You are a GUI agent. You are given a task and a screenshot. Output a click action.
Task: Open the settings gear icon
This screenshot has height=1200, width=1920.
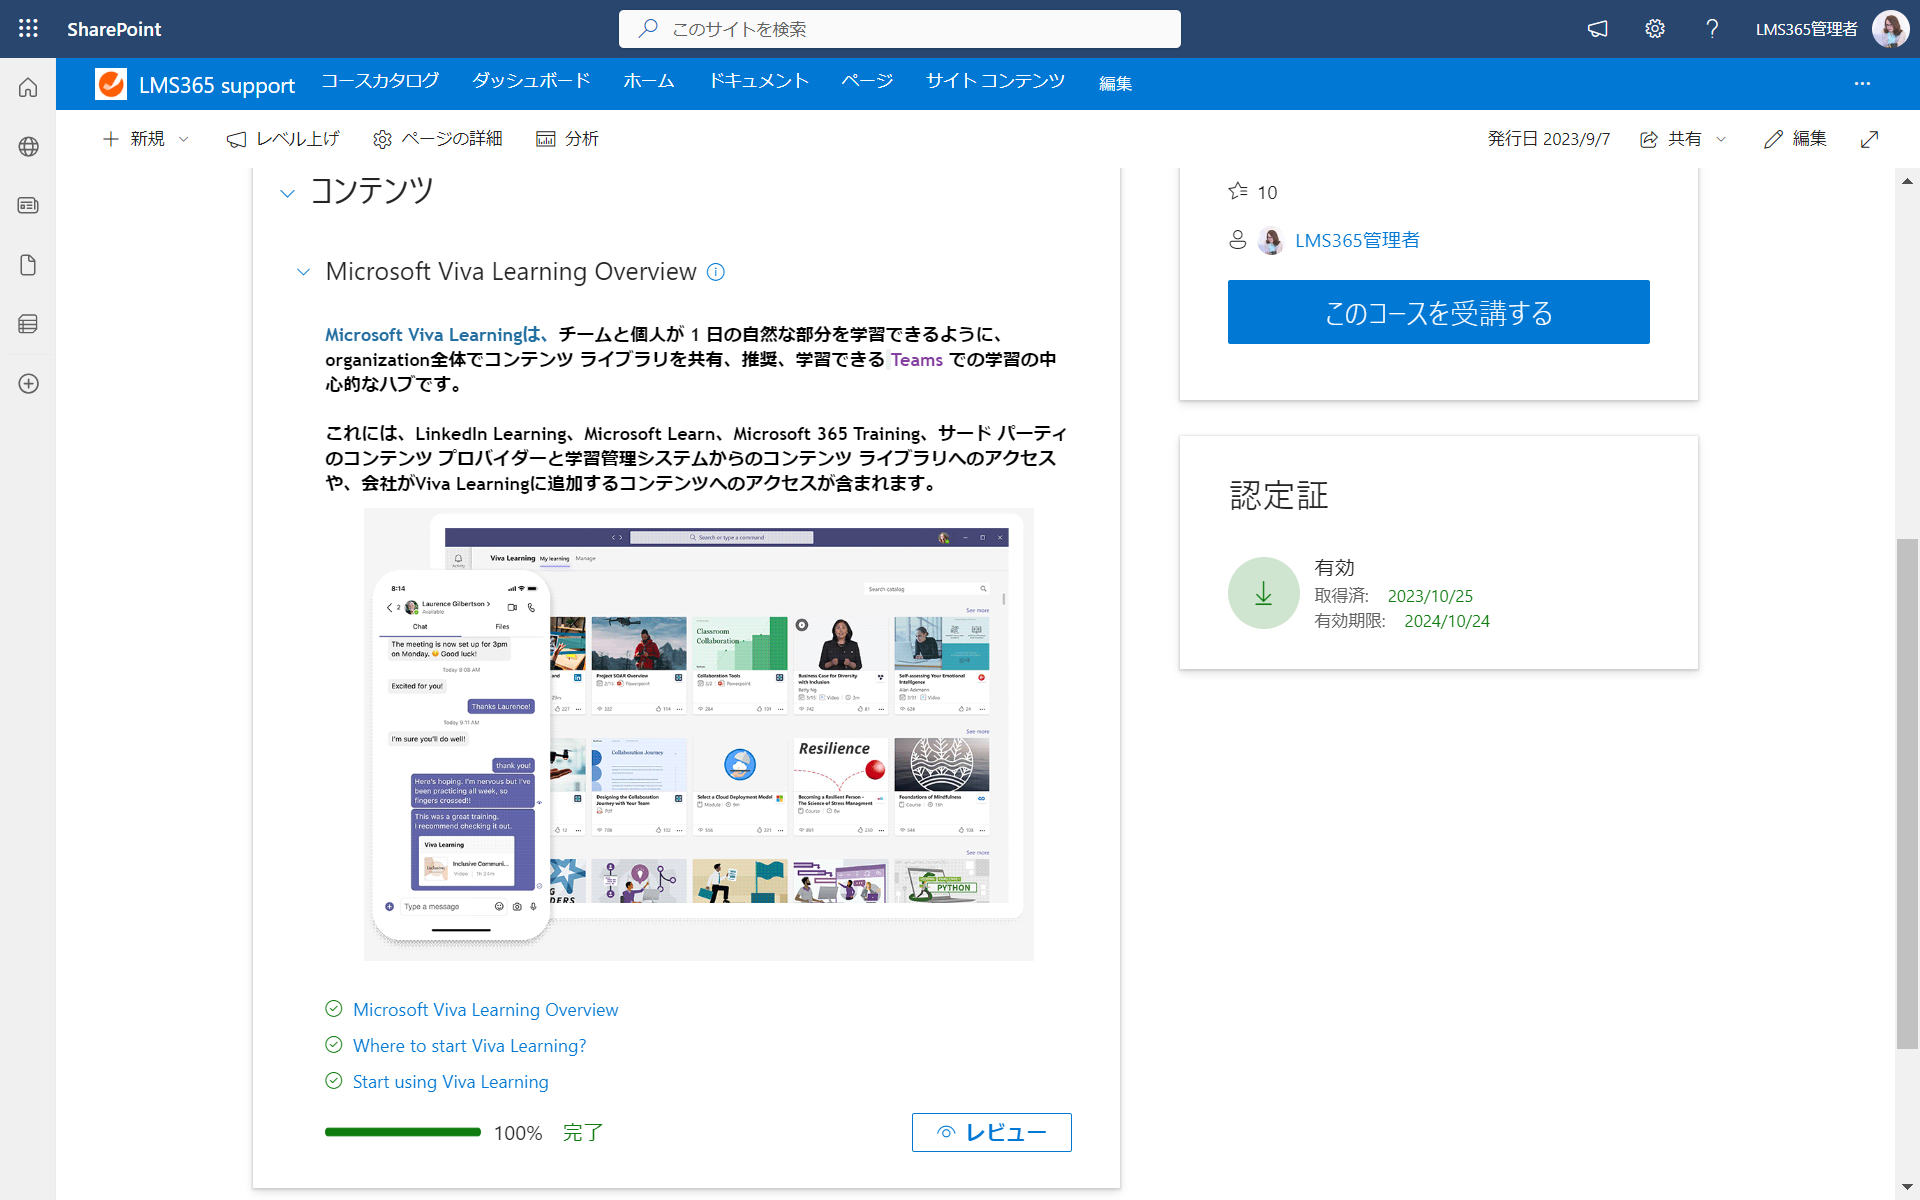point(1655,29)
